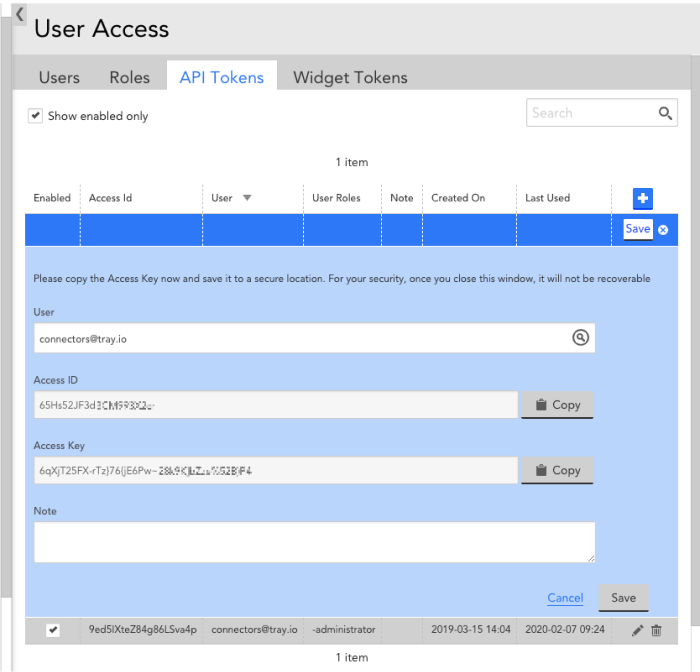Sort by the User column arrow
700x672 pixels.
click(x=247, y=198)
